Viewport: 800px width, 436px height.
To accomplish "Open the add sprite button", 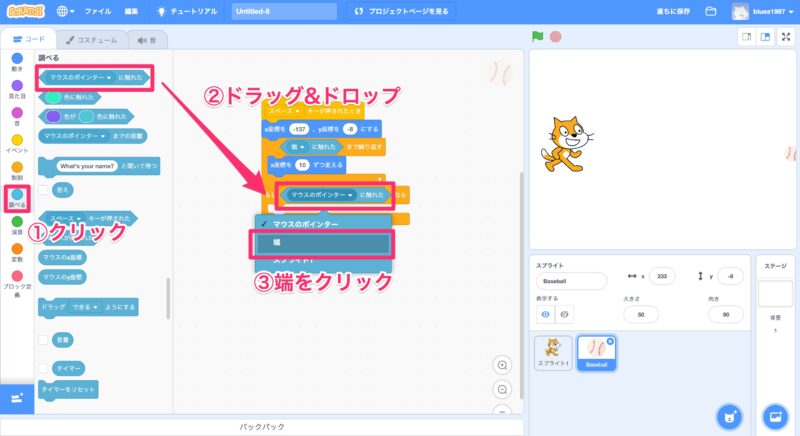I will [732, 414].
